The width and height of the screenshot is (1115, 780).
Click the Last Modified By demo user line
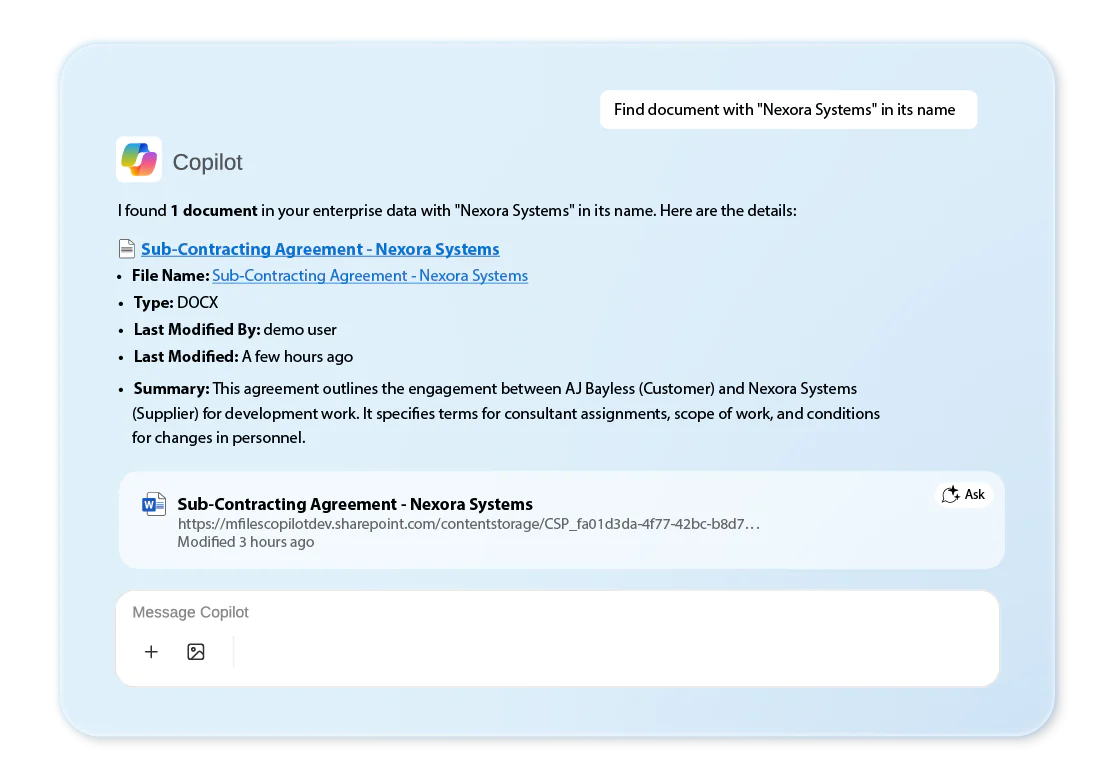[x=235, y=329]
